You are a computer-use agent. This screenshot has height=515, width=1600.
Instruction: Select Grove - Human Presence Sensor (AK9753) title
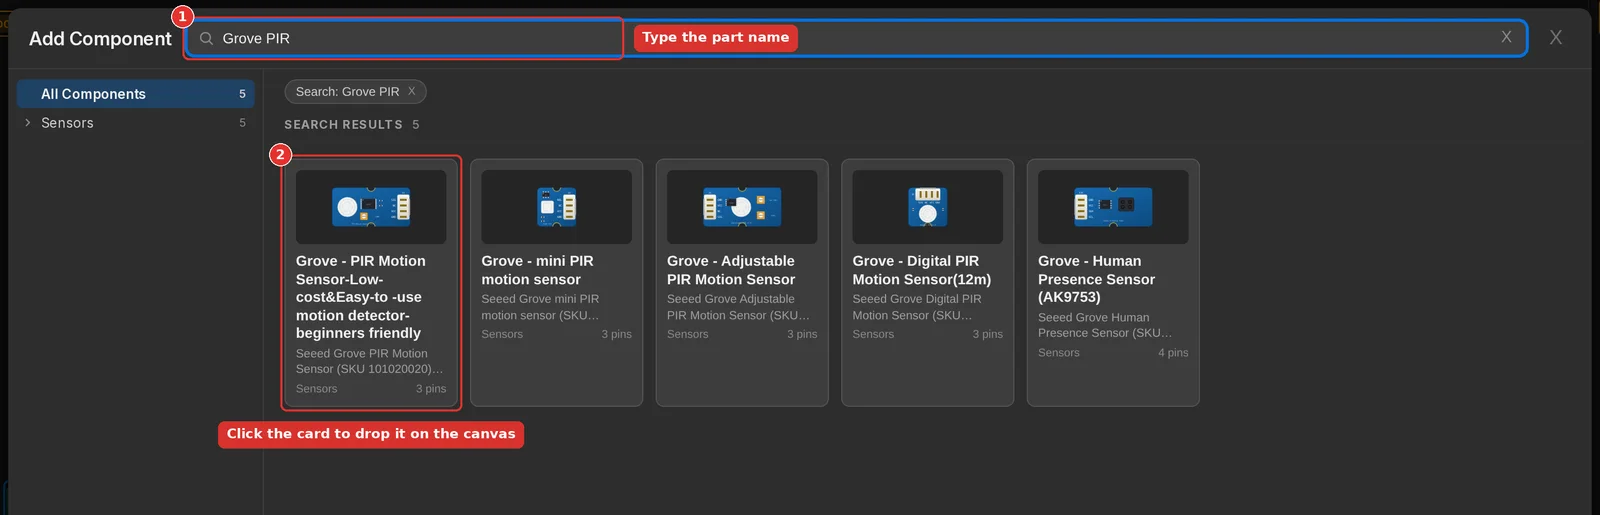point(1096,279)
